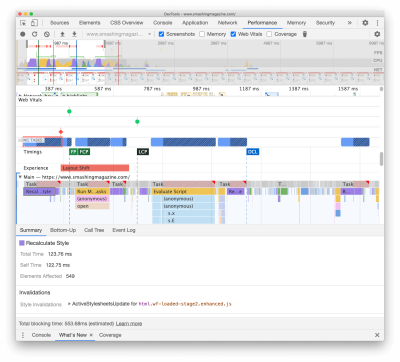Open the Application panel
The image size is (400, 362).
(x=195, y=23)
